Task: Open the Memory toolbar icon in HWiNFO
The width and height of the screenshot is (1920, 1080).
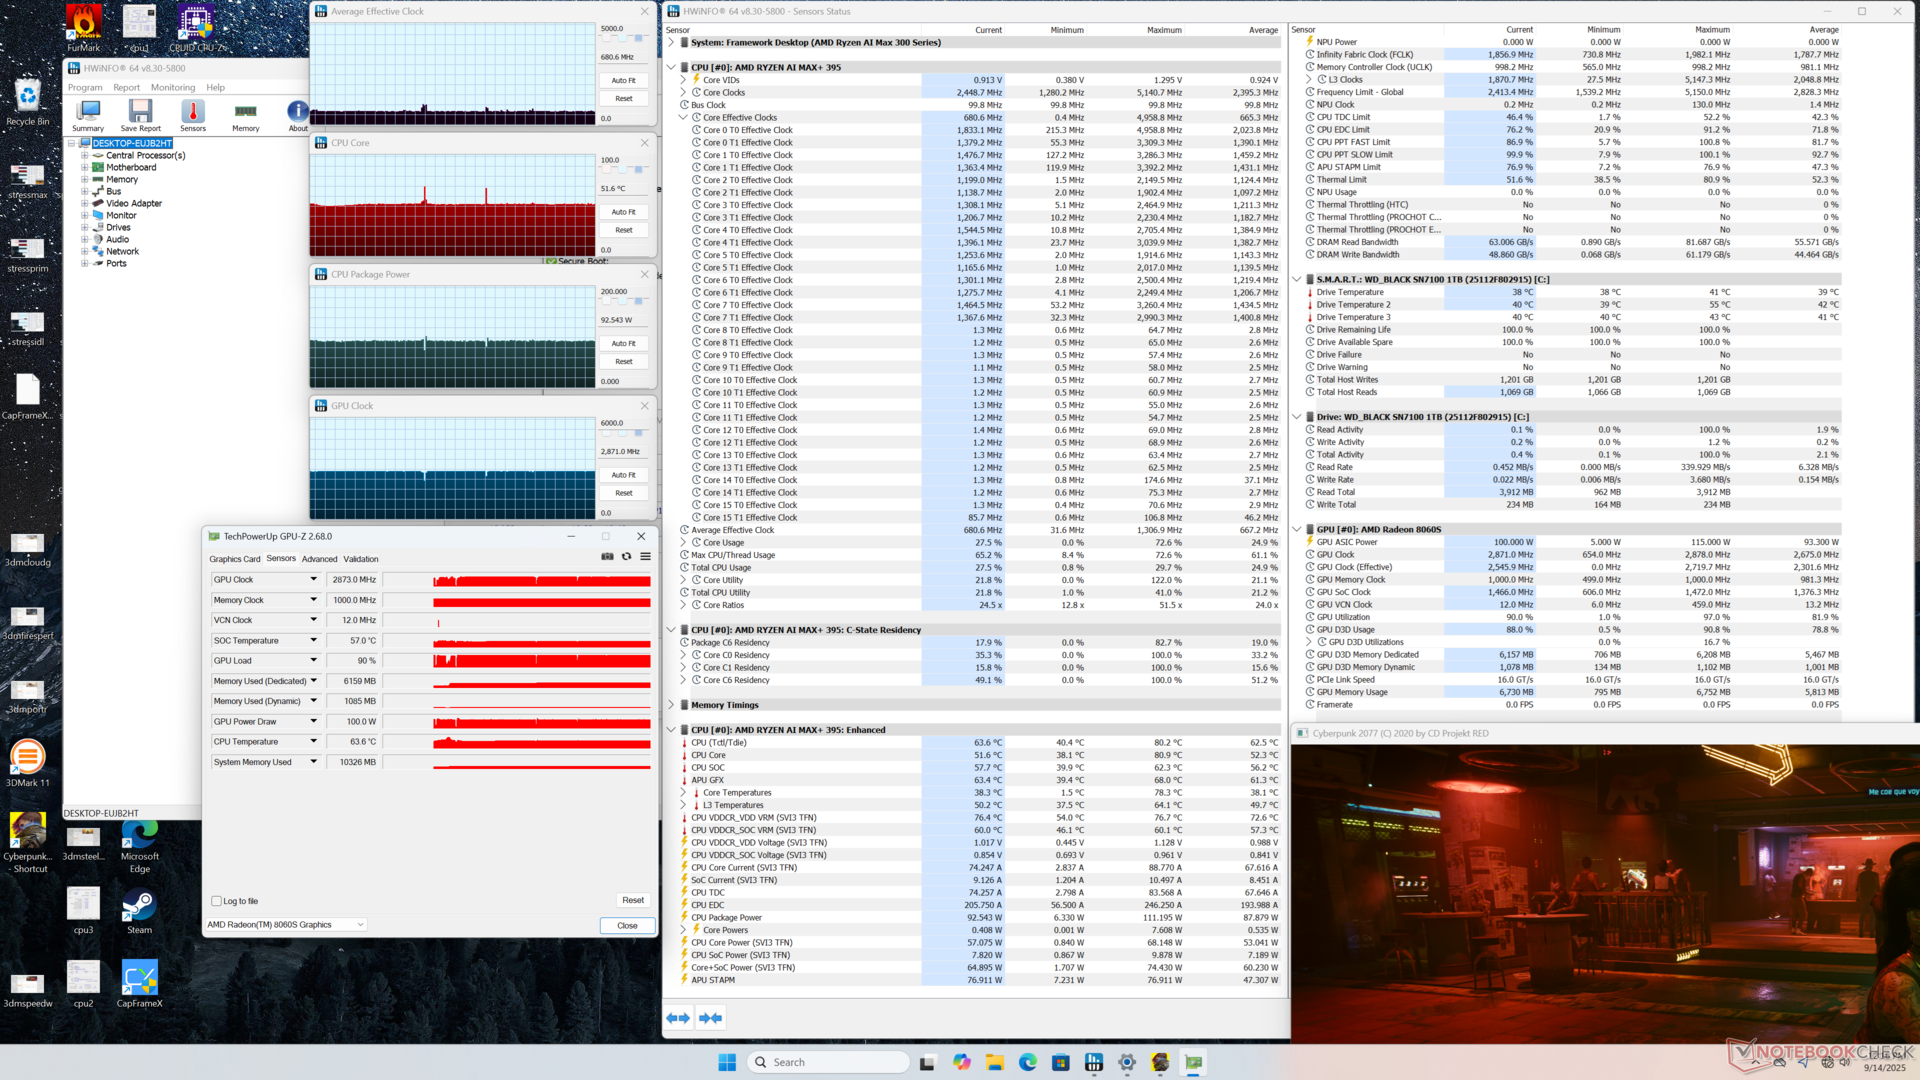Action: coord(245,113)
